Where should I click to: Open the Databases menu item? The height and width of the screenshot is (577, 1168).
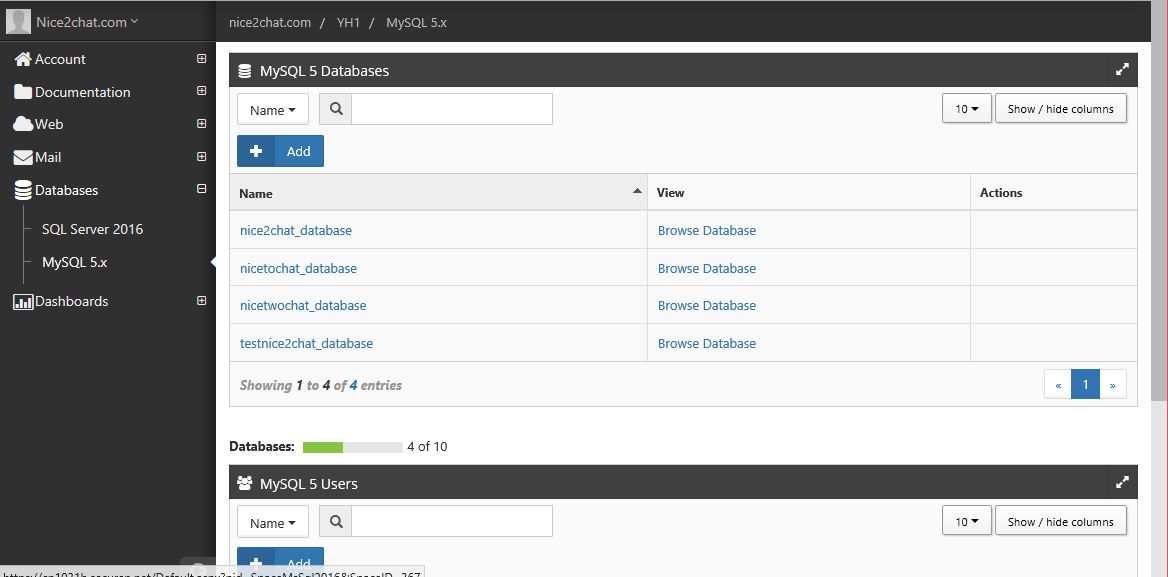coord(66,191)
